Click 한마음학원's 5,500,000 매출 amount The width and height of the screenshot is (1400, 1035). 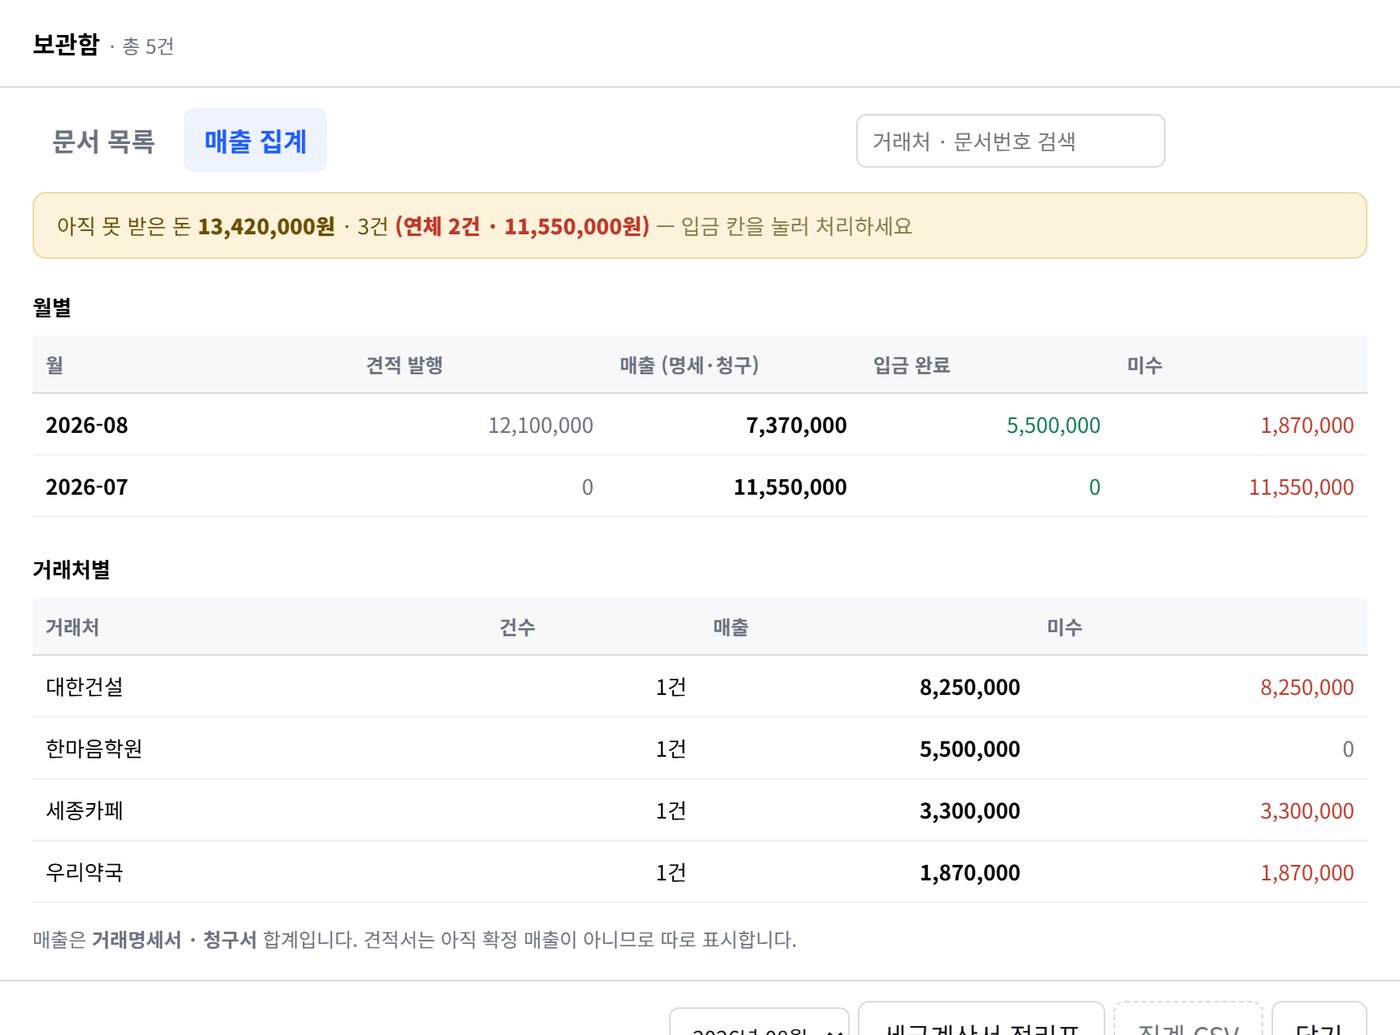pos(970,749)
